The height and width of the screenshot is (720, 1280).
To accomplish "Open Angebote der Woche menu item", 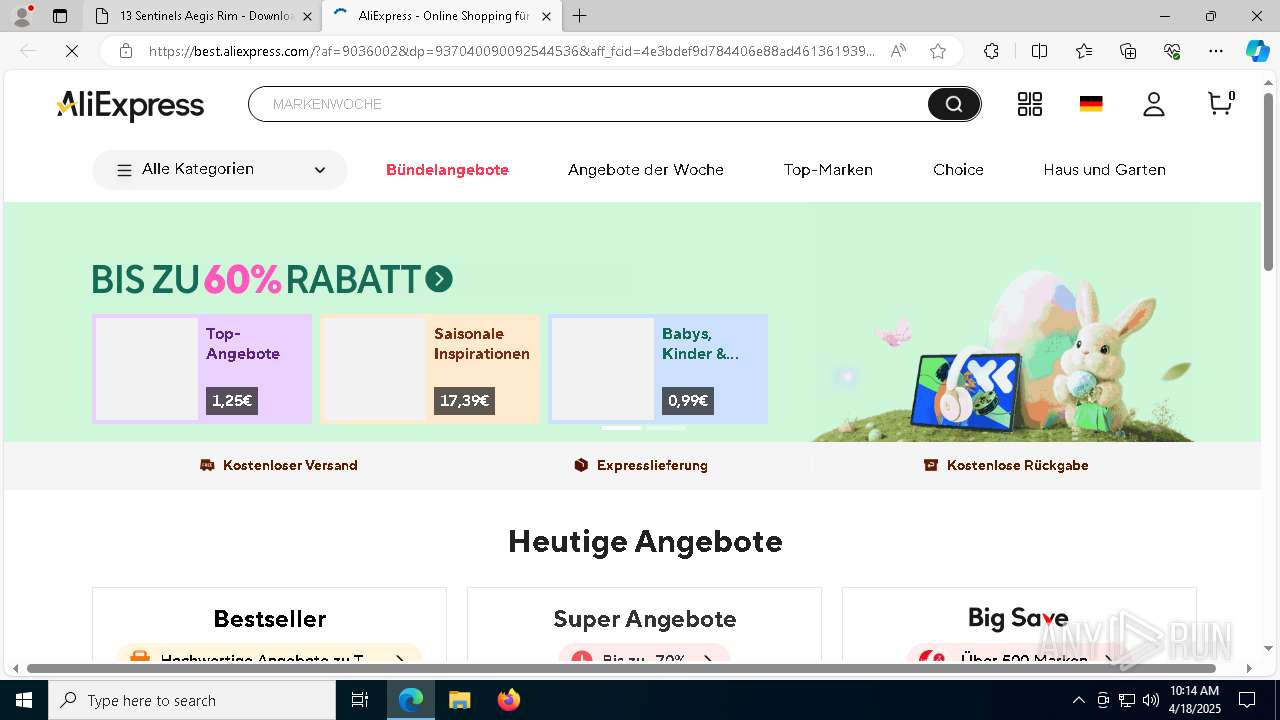I will point(646,170).
